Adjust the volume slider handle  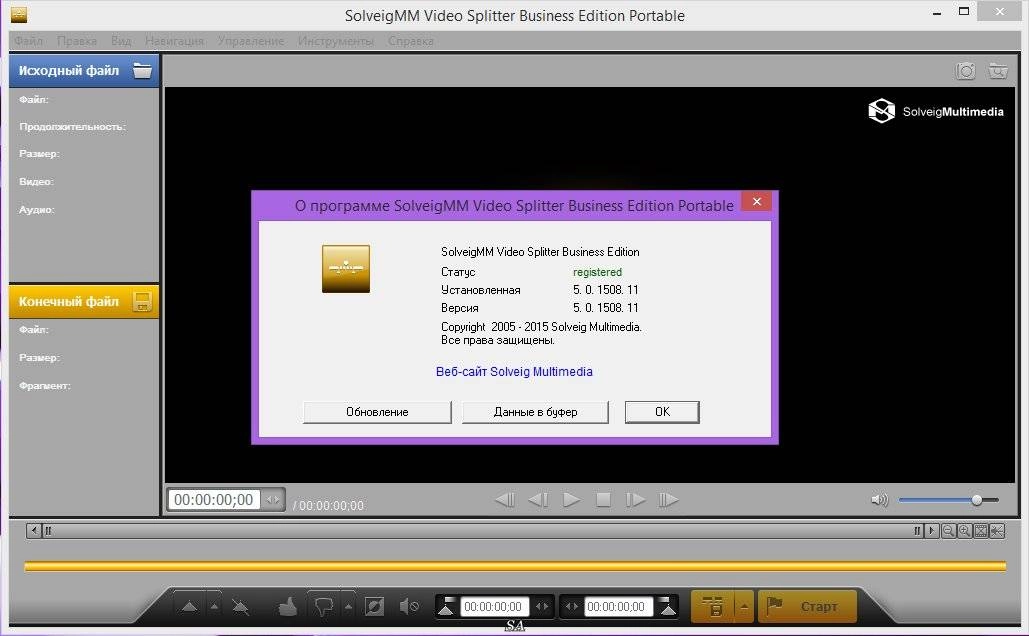[x=976, y=500]
